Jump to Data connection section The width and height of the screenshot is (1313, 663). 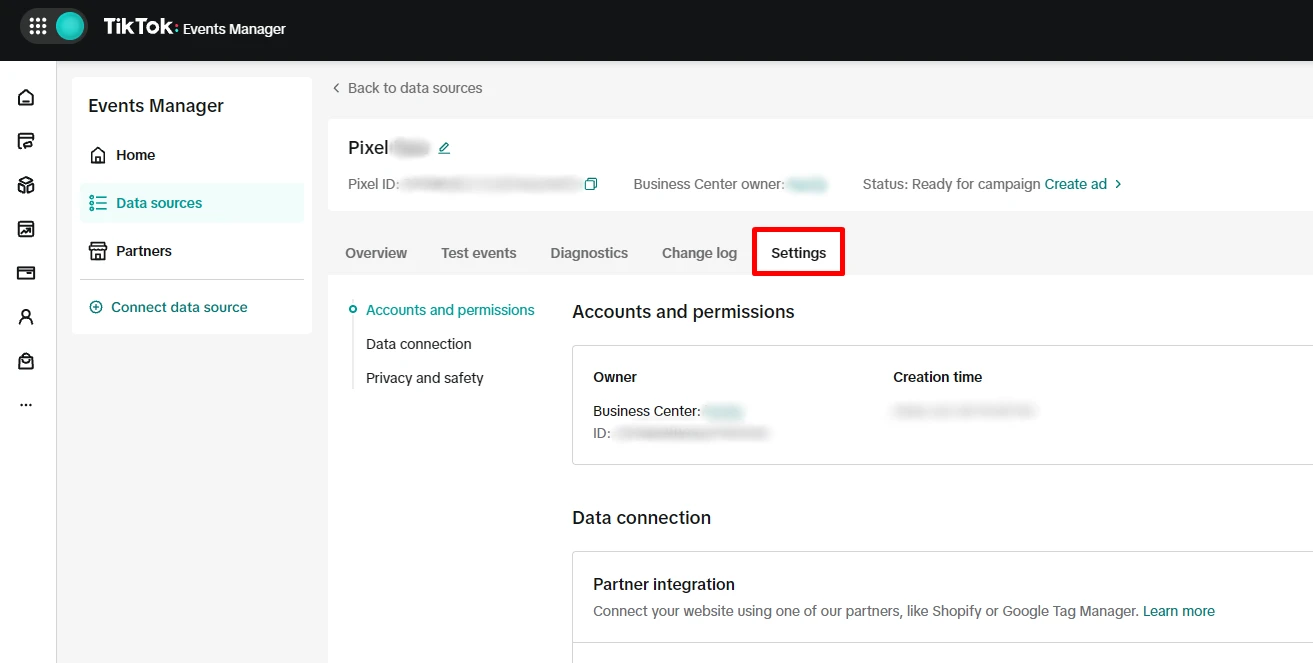[419, 344]
